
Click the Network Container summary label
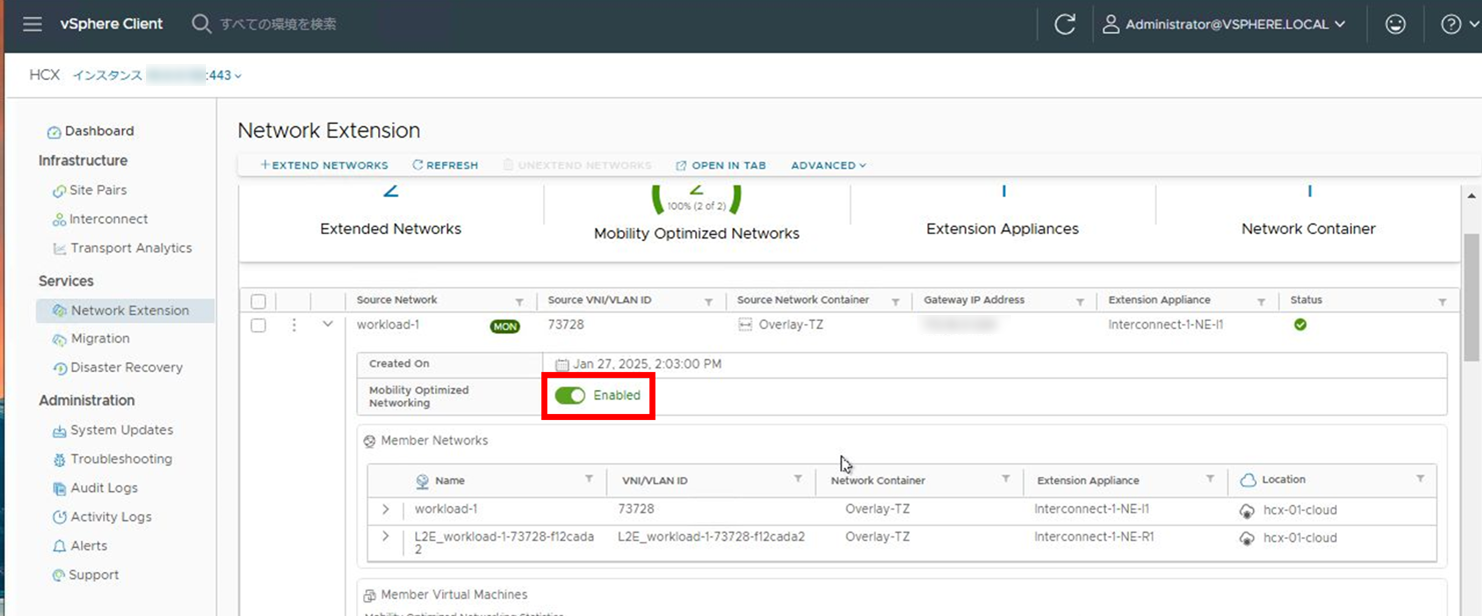pyautogui.click(x=1308, y=229)
